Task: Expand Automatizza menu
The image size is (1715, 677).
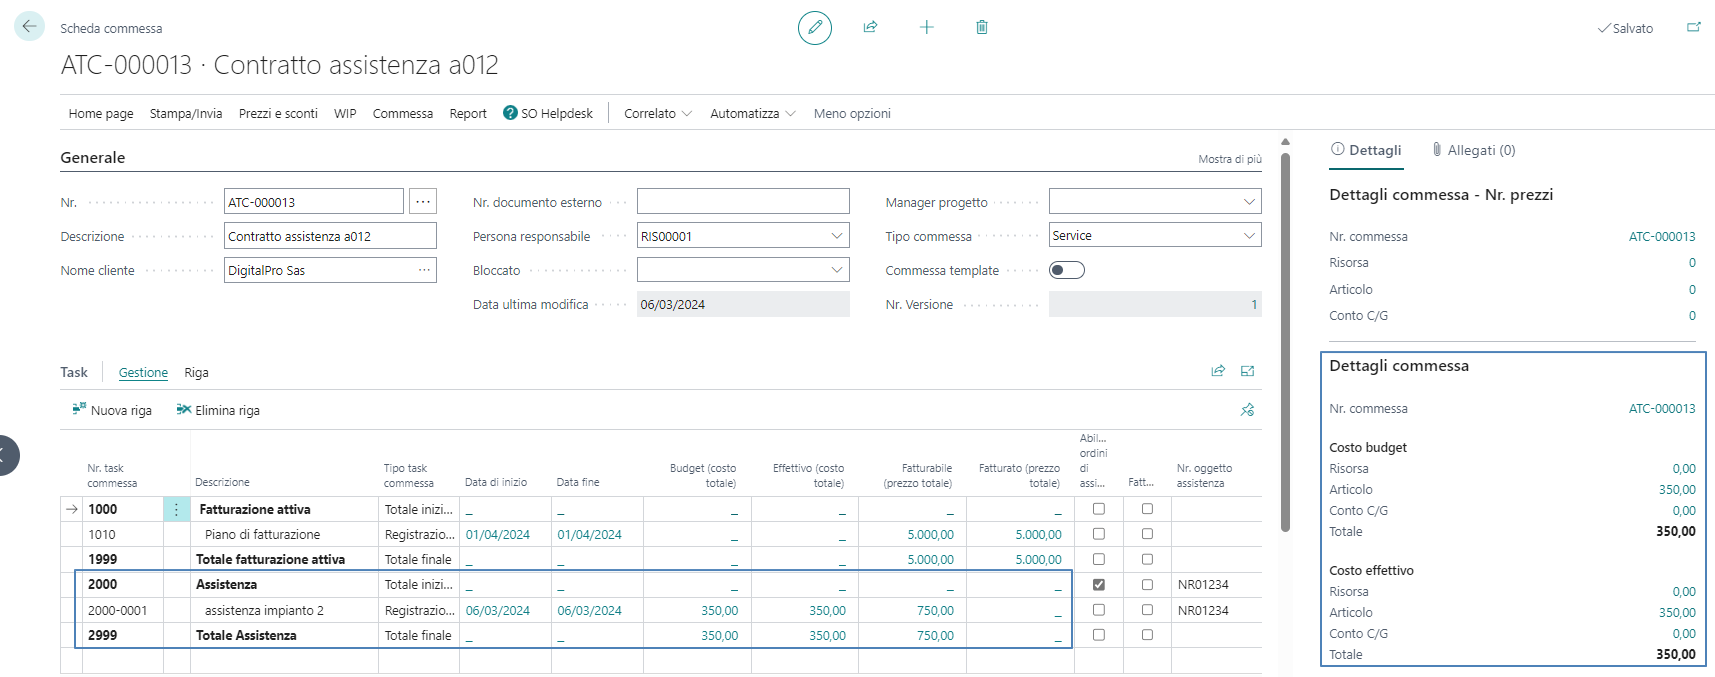Action: tap(752, 113)
